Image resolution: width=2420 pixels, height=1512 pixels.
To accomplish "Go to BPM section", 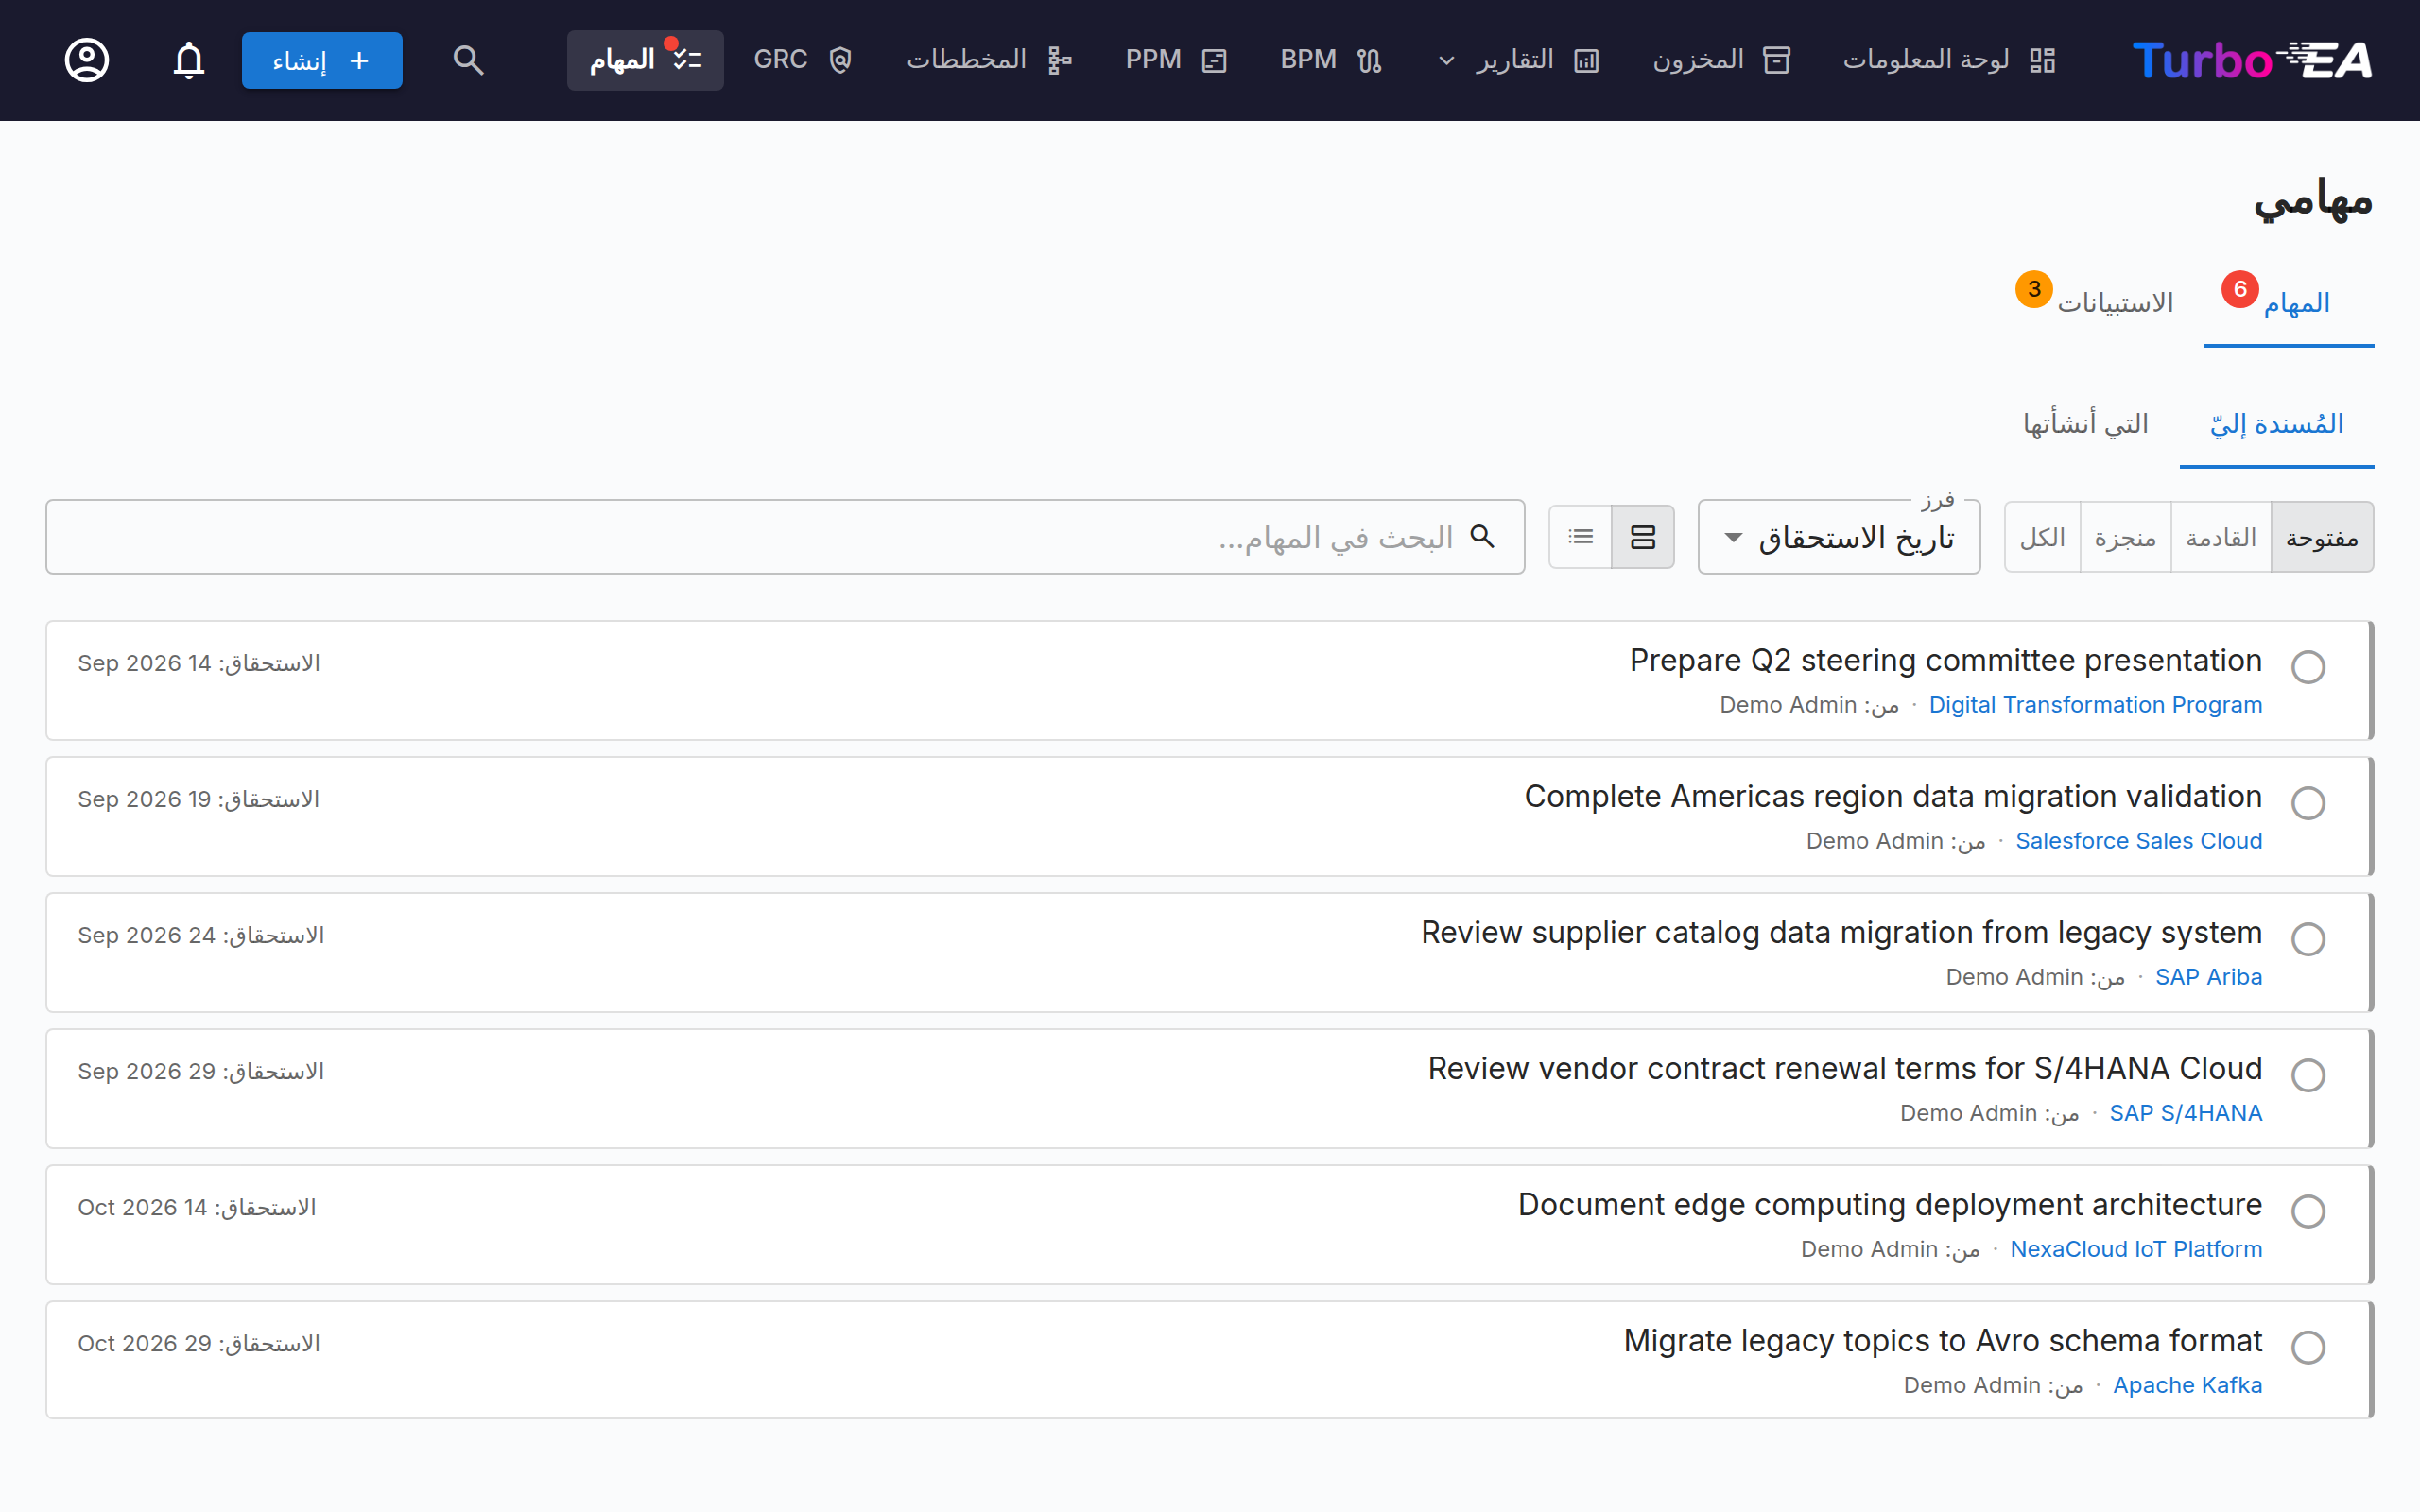I will [x=1331, y=60].
